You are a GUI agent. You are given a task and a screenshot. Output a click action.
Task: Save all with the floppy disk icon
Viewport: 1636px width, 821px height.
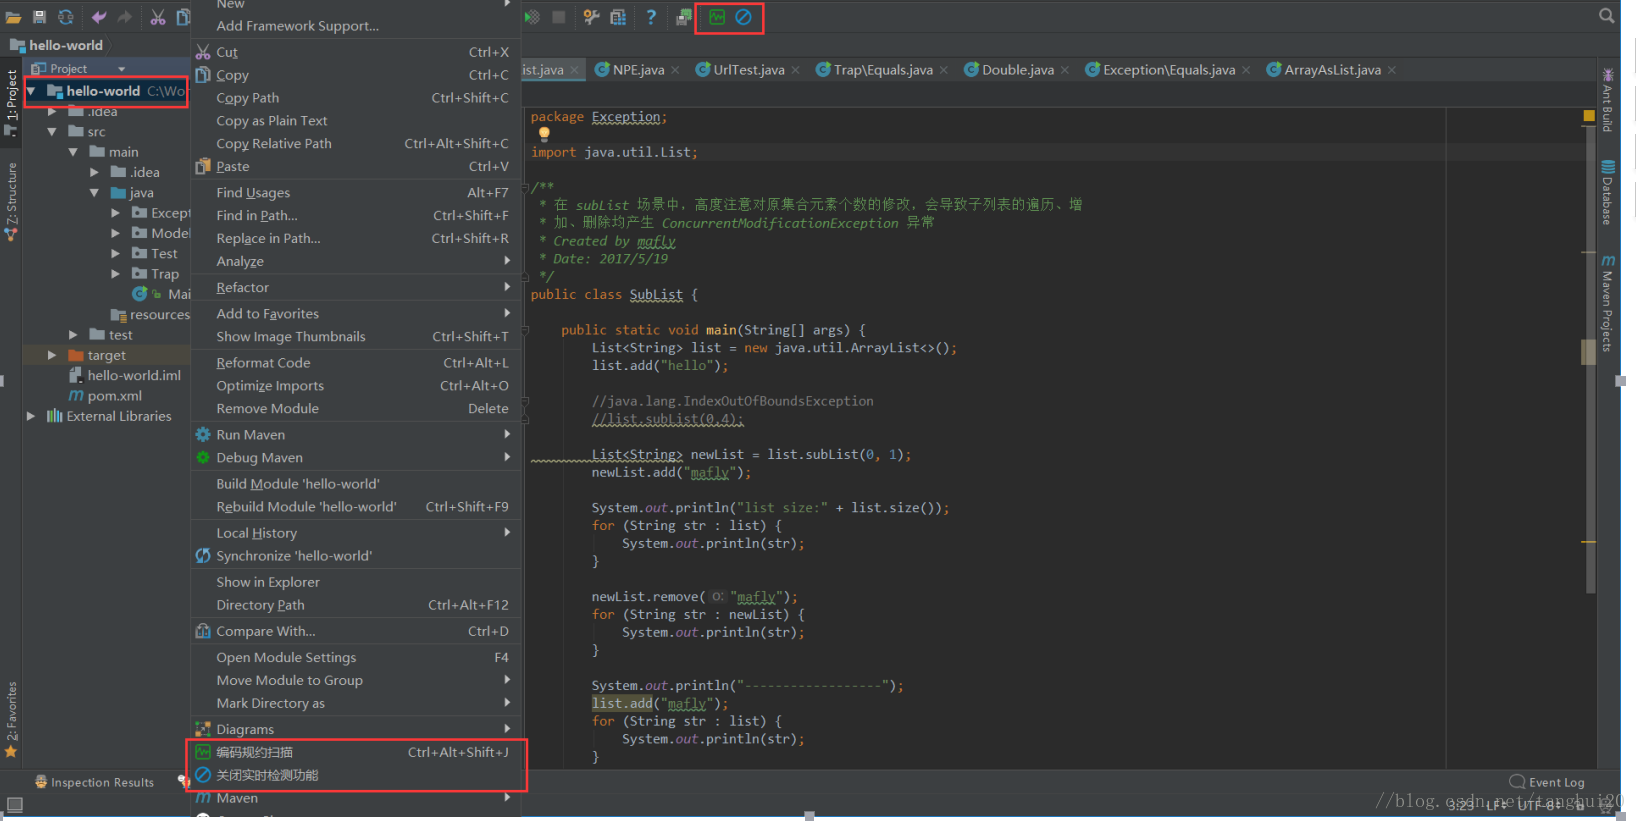coord(39,17)
